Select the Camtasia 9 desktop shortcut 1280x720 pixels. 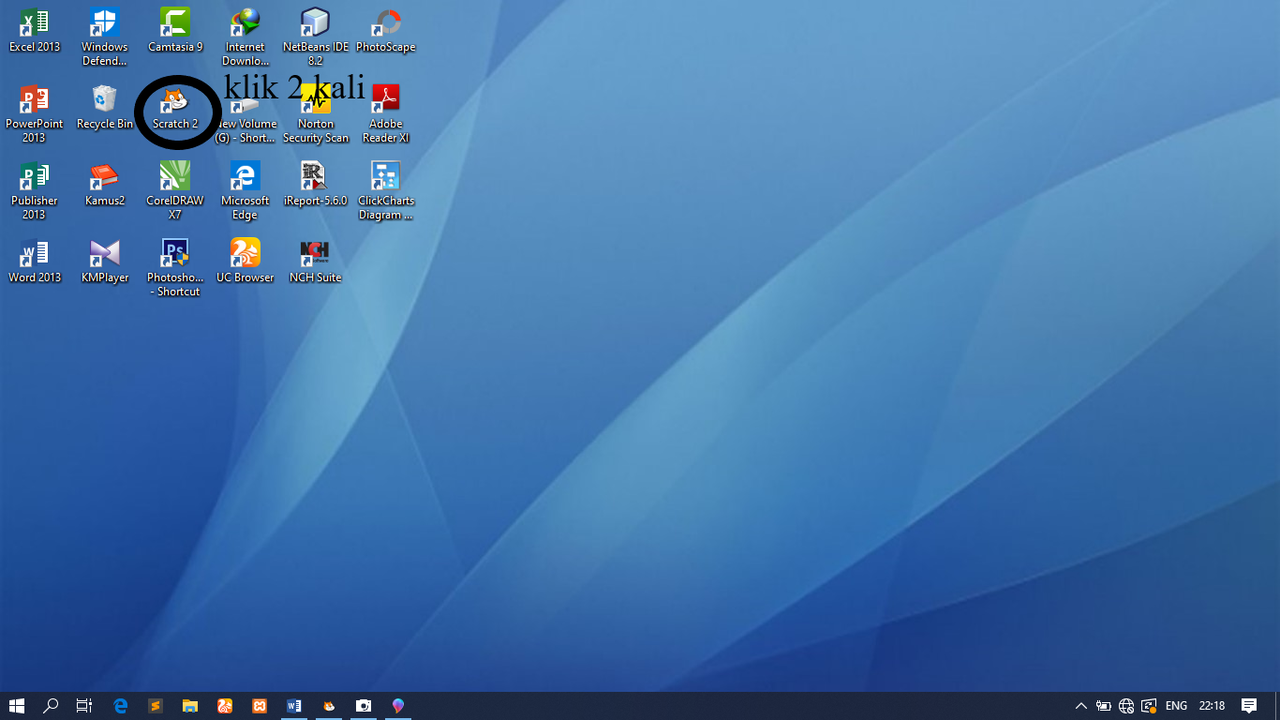tap(175, 31)
